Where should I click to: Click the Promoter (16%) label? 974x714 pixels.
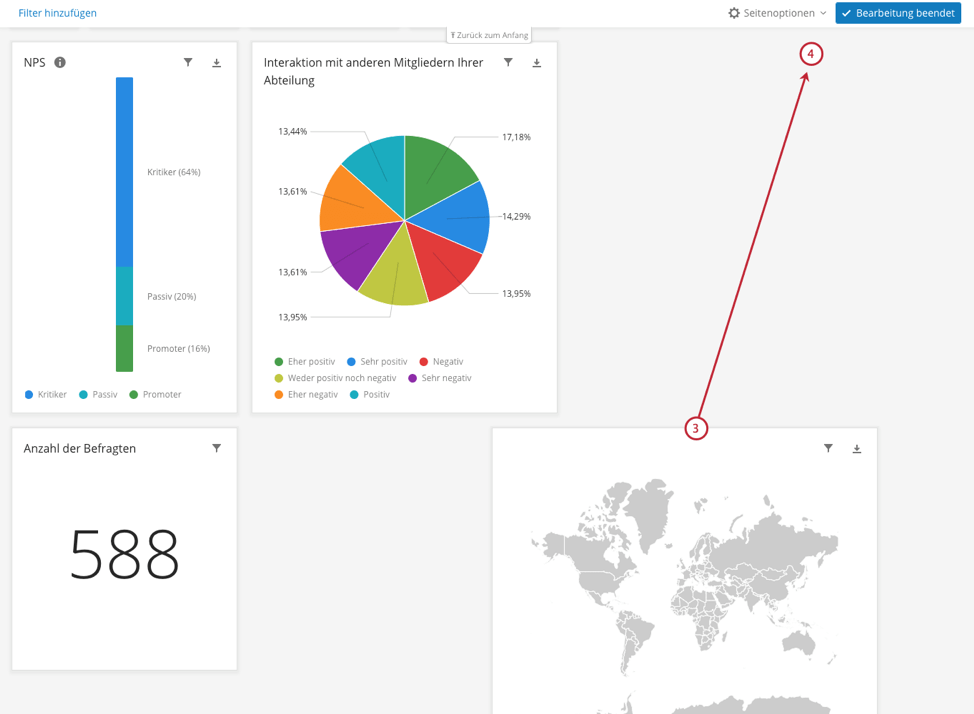(178, 349)
